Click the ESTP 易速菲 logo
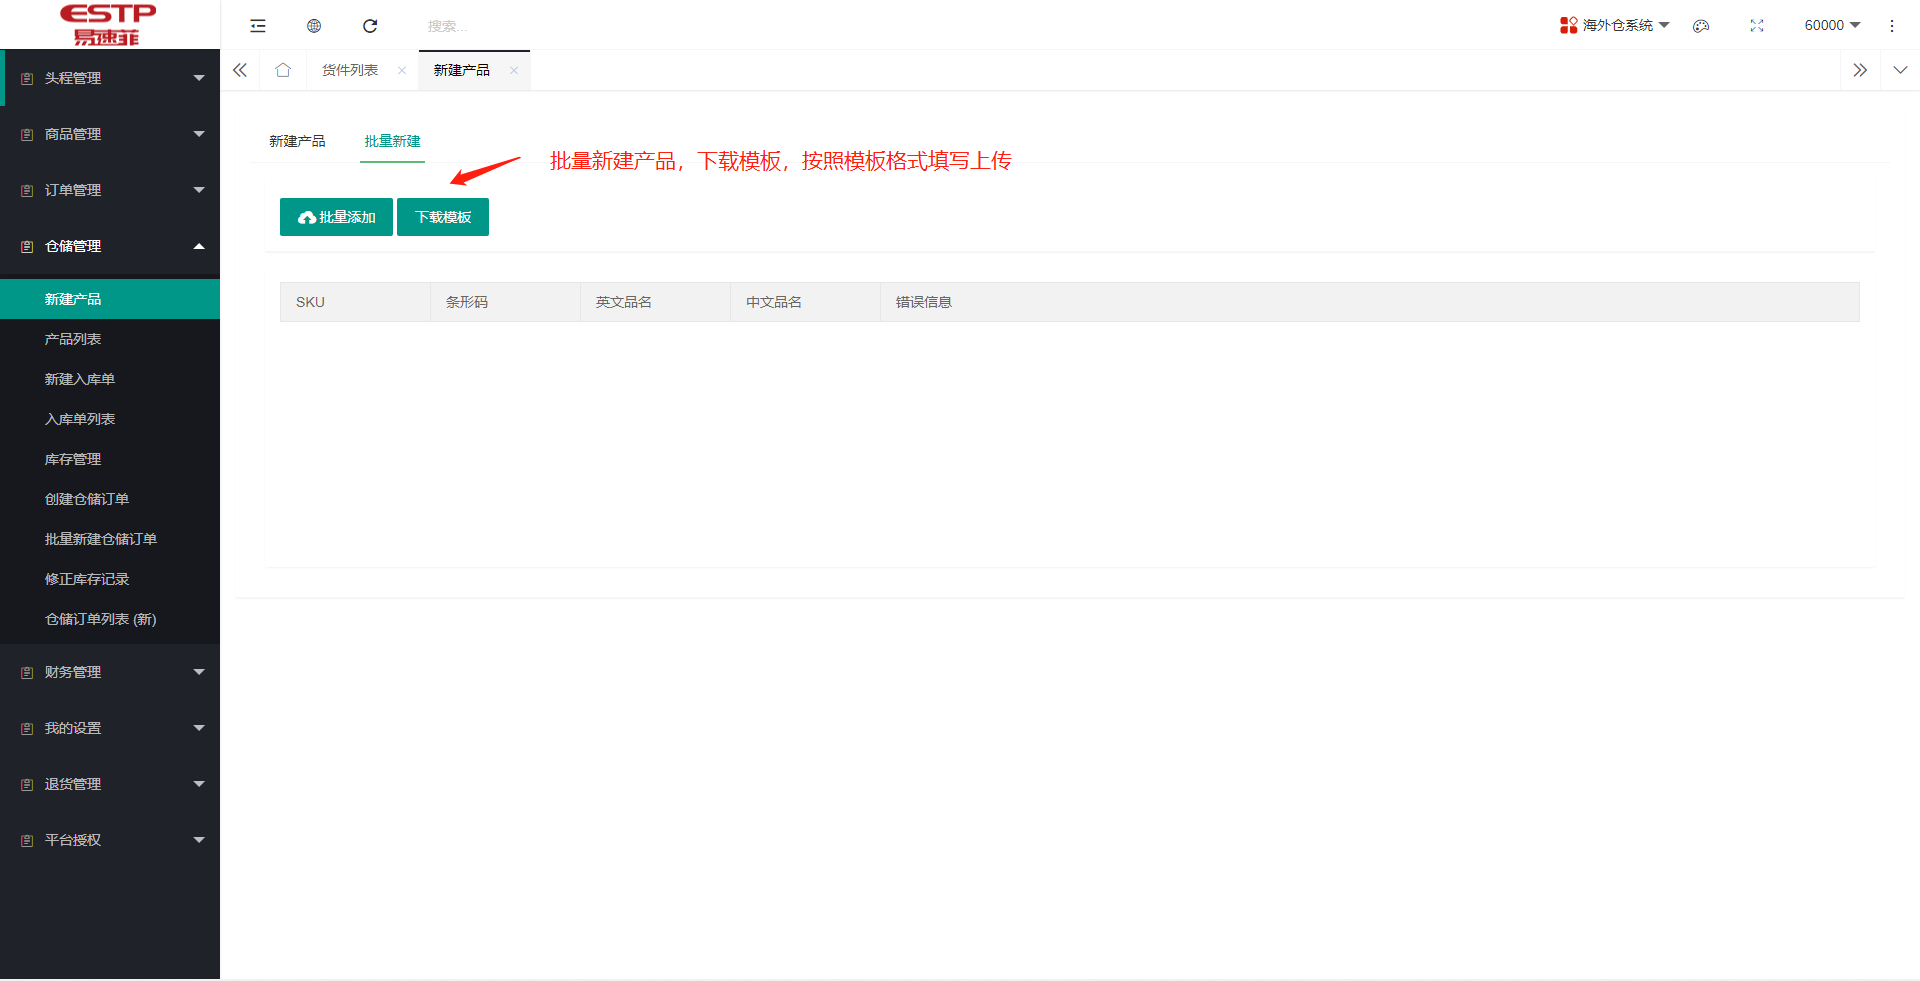Screen dimensions: 1920x981 pos(108,25)
